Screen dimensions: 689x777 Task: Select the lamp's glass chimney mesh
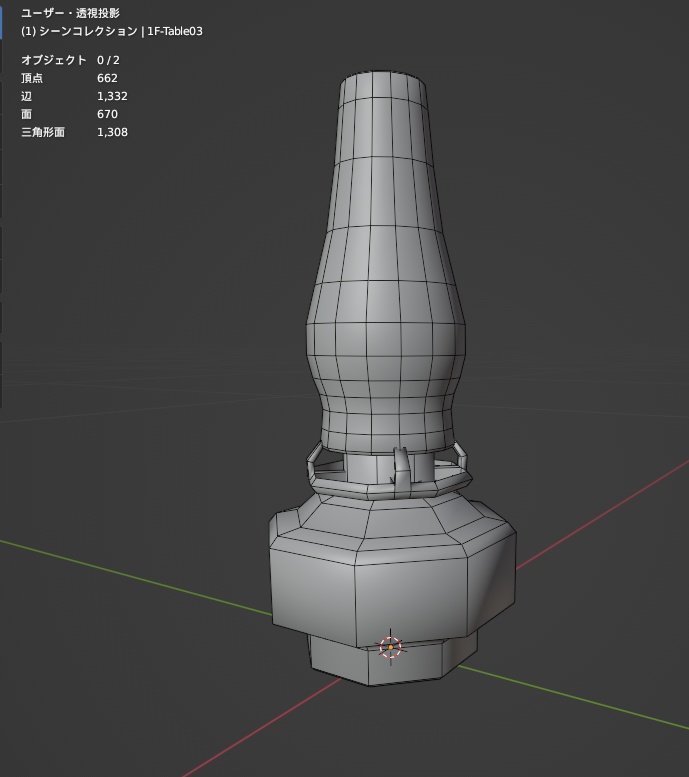[x=385, y=263]
